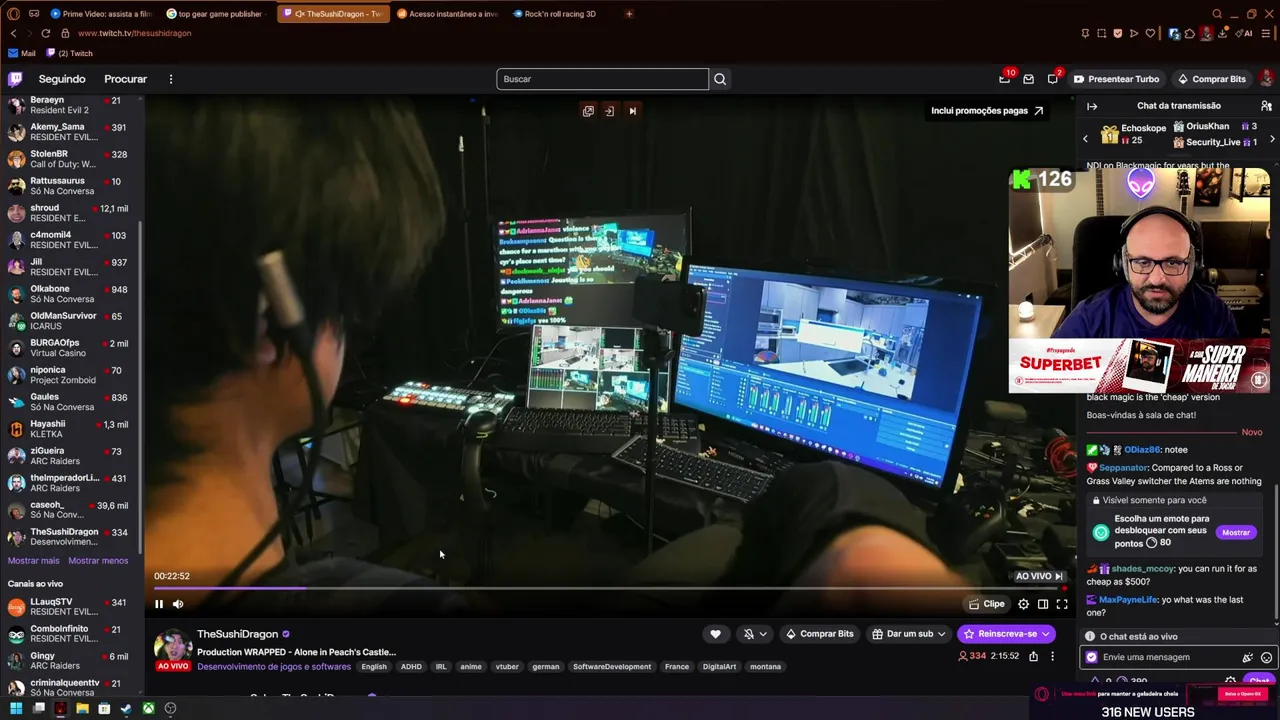This screenshot has width=1280, height=720.
Task: Click the heart follow button
Action: tap(715, 634)
